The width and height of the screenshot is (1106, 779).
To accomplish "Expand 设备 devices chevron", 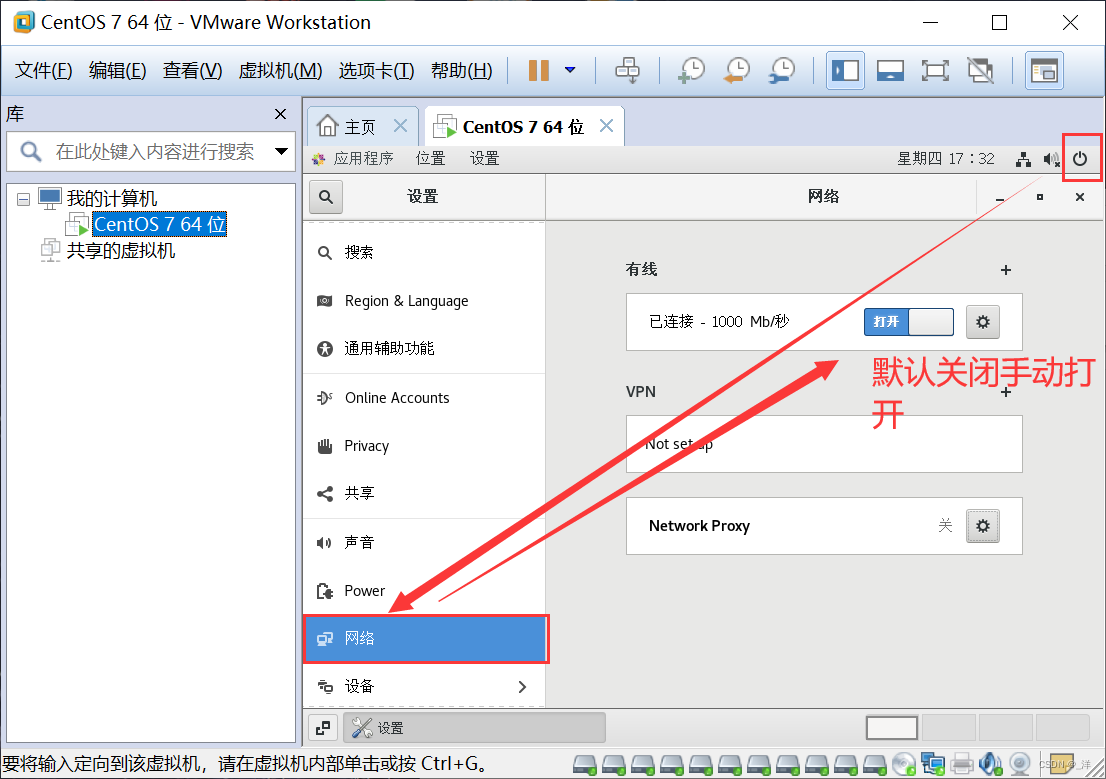I will [522, 687].
